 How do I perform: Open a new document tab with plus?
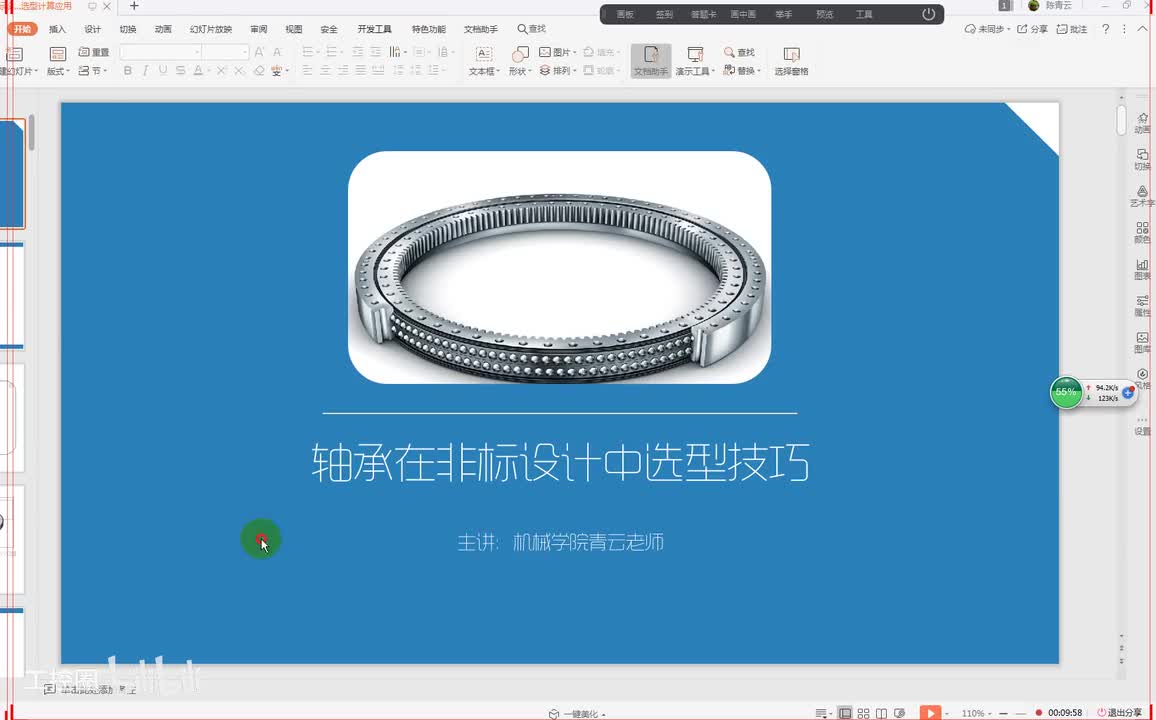tap(134, 6)
